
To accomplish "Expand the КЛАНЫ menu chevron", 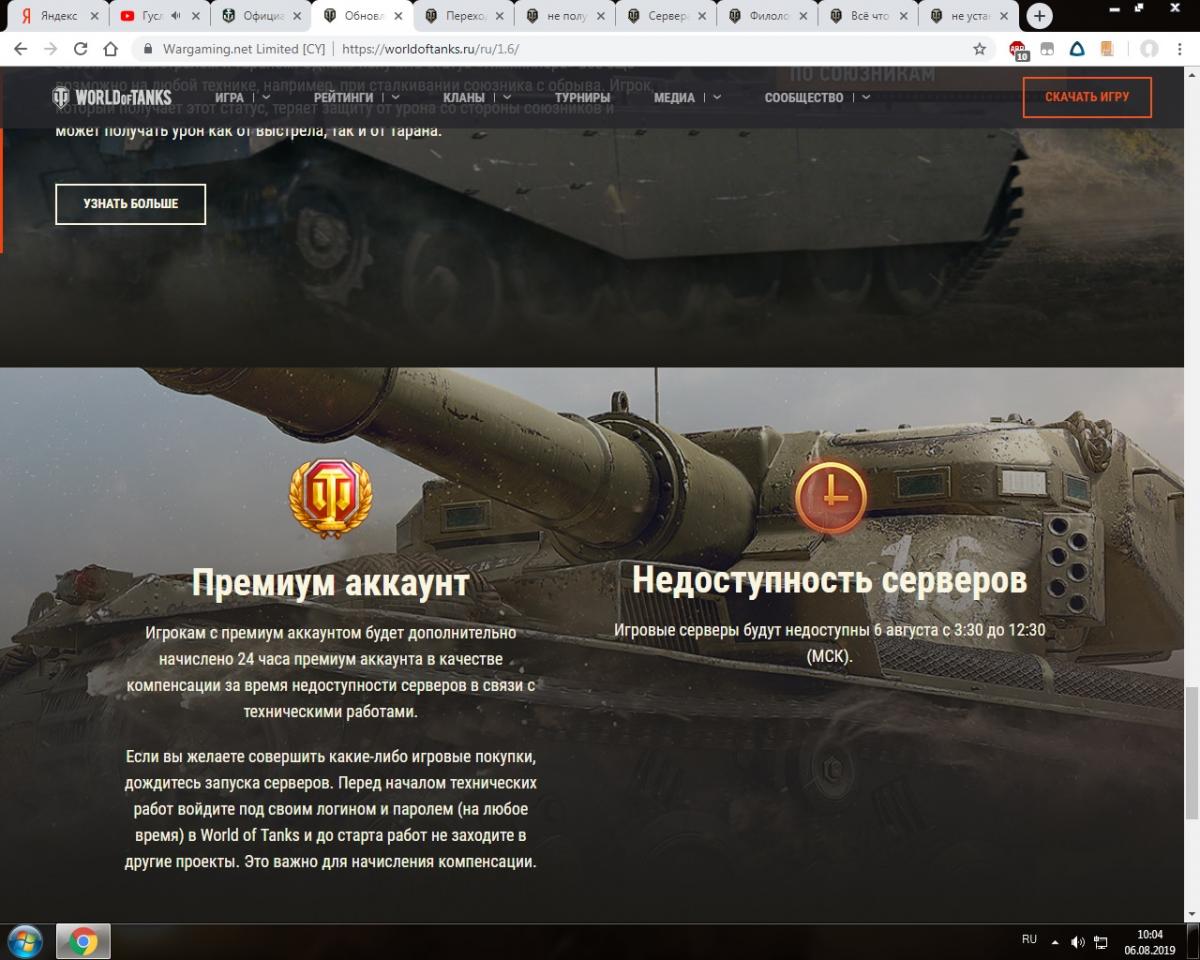I will point(507,98).
